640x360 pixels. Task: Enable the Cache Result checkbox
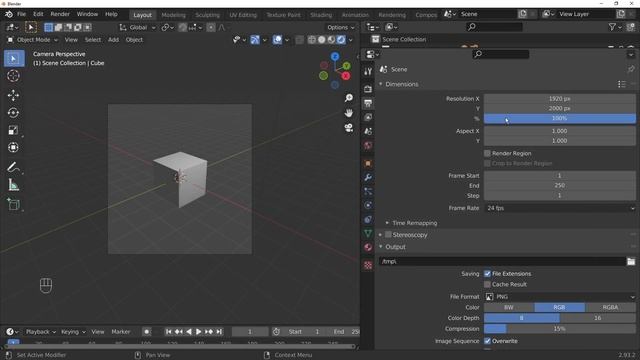point(487,284)
